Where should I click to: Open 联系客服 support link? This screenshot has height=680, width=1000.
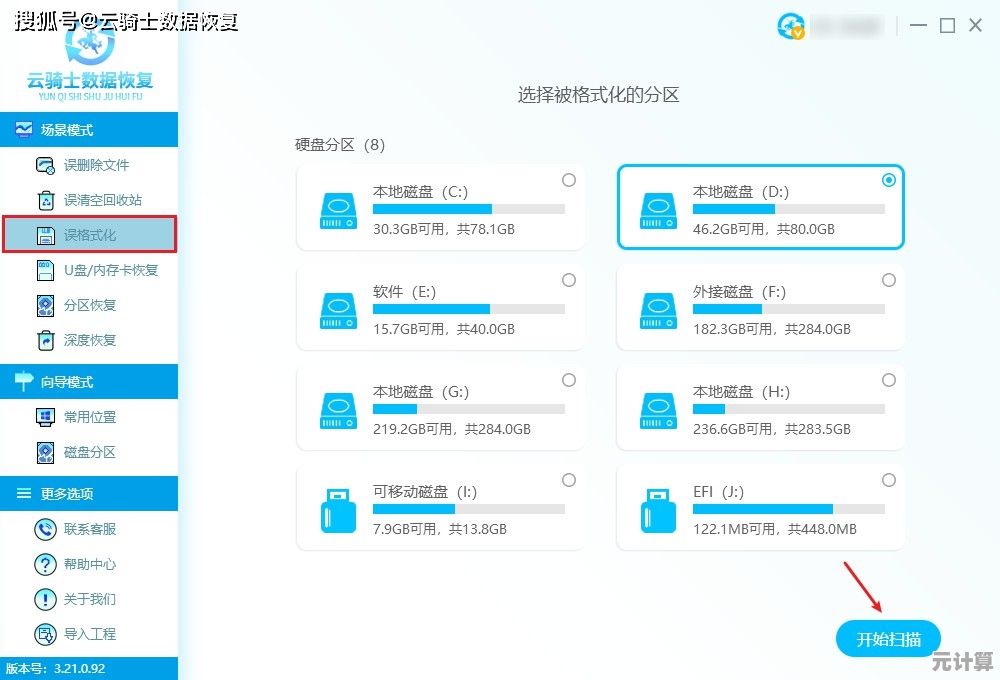point(90,529)
